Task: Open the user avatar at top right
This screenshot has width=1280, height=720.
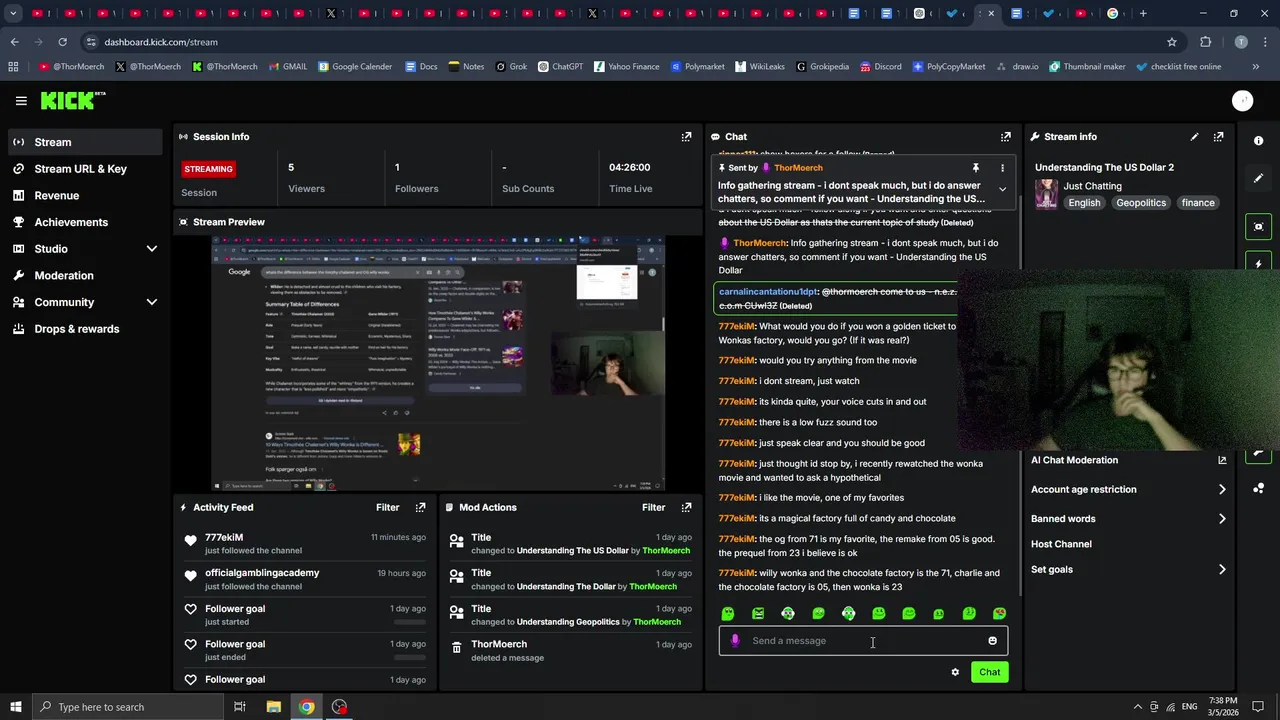Action: 1242,100
